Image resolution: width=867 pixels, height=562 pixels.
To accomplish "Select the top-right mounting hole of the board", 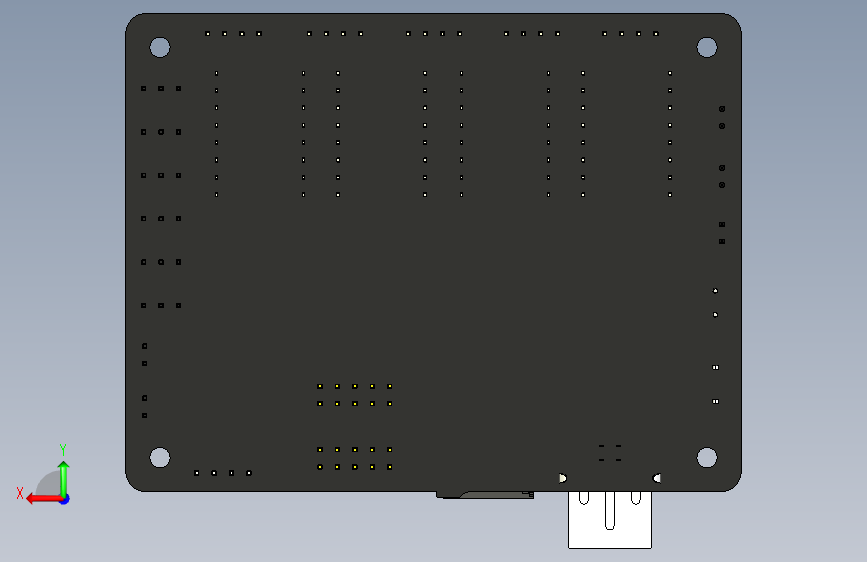I will tap(707, 48).
